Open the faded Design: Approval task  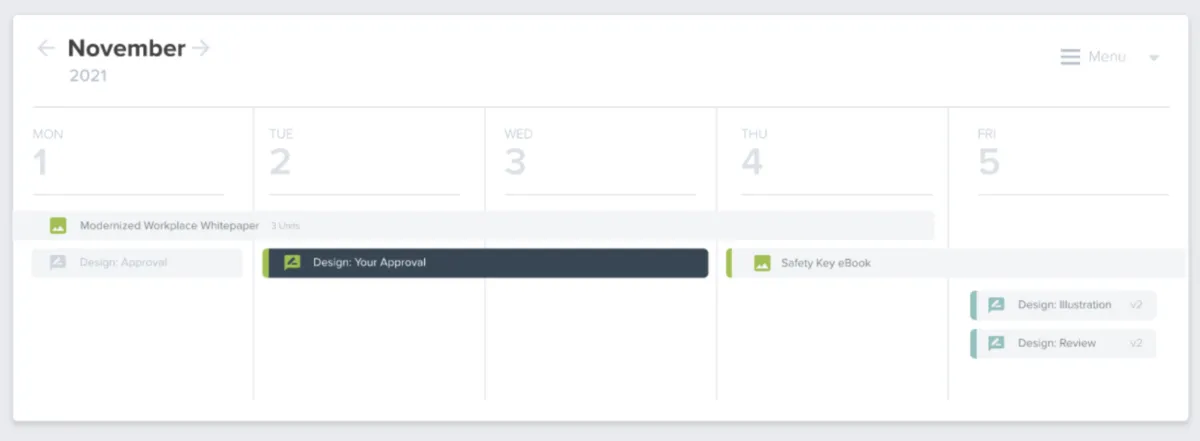[124, 263]
